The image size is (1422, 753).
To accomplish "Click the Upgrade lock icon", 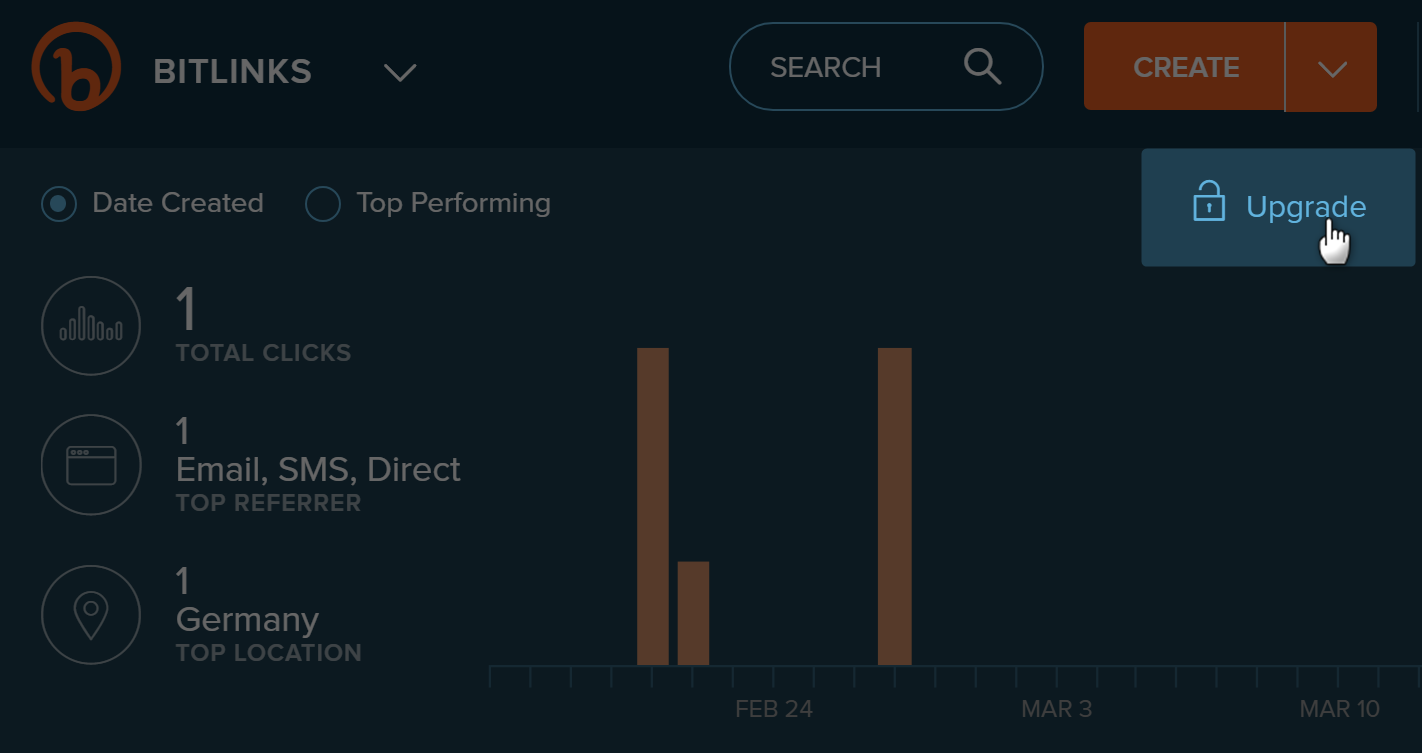I will pos(1209,201).
